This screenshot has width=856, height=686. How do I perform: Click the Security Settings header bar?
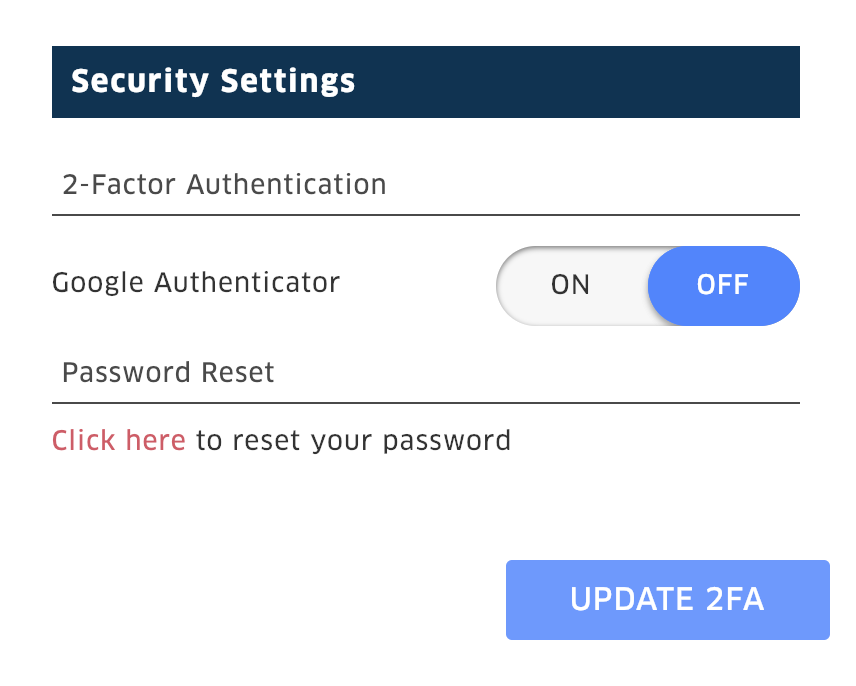click(426, 82)
